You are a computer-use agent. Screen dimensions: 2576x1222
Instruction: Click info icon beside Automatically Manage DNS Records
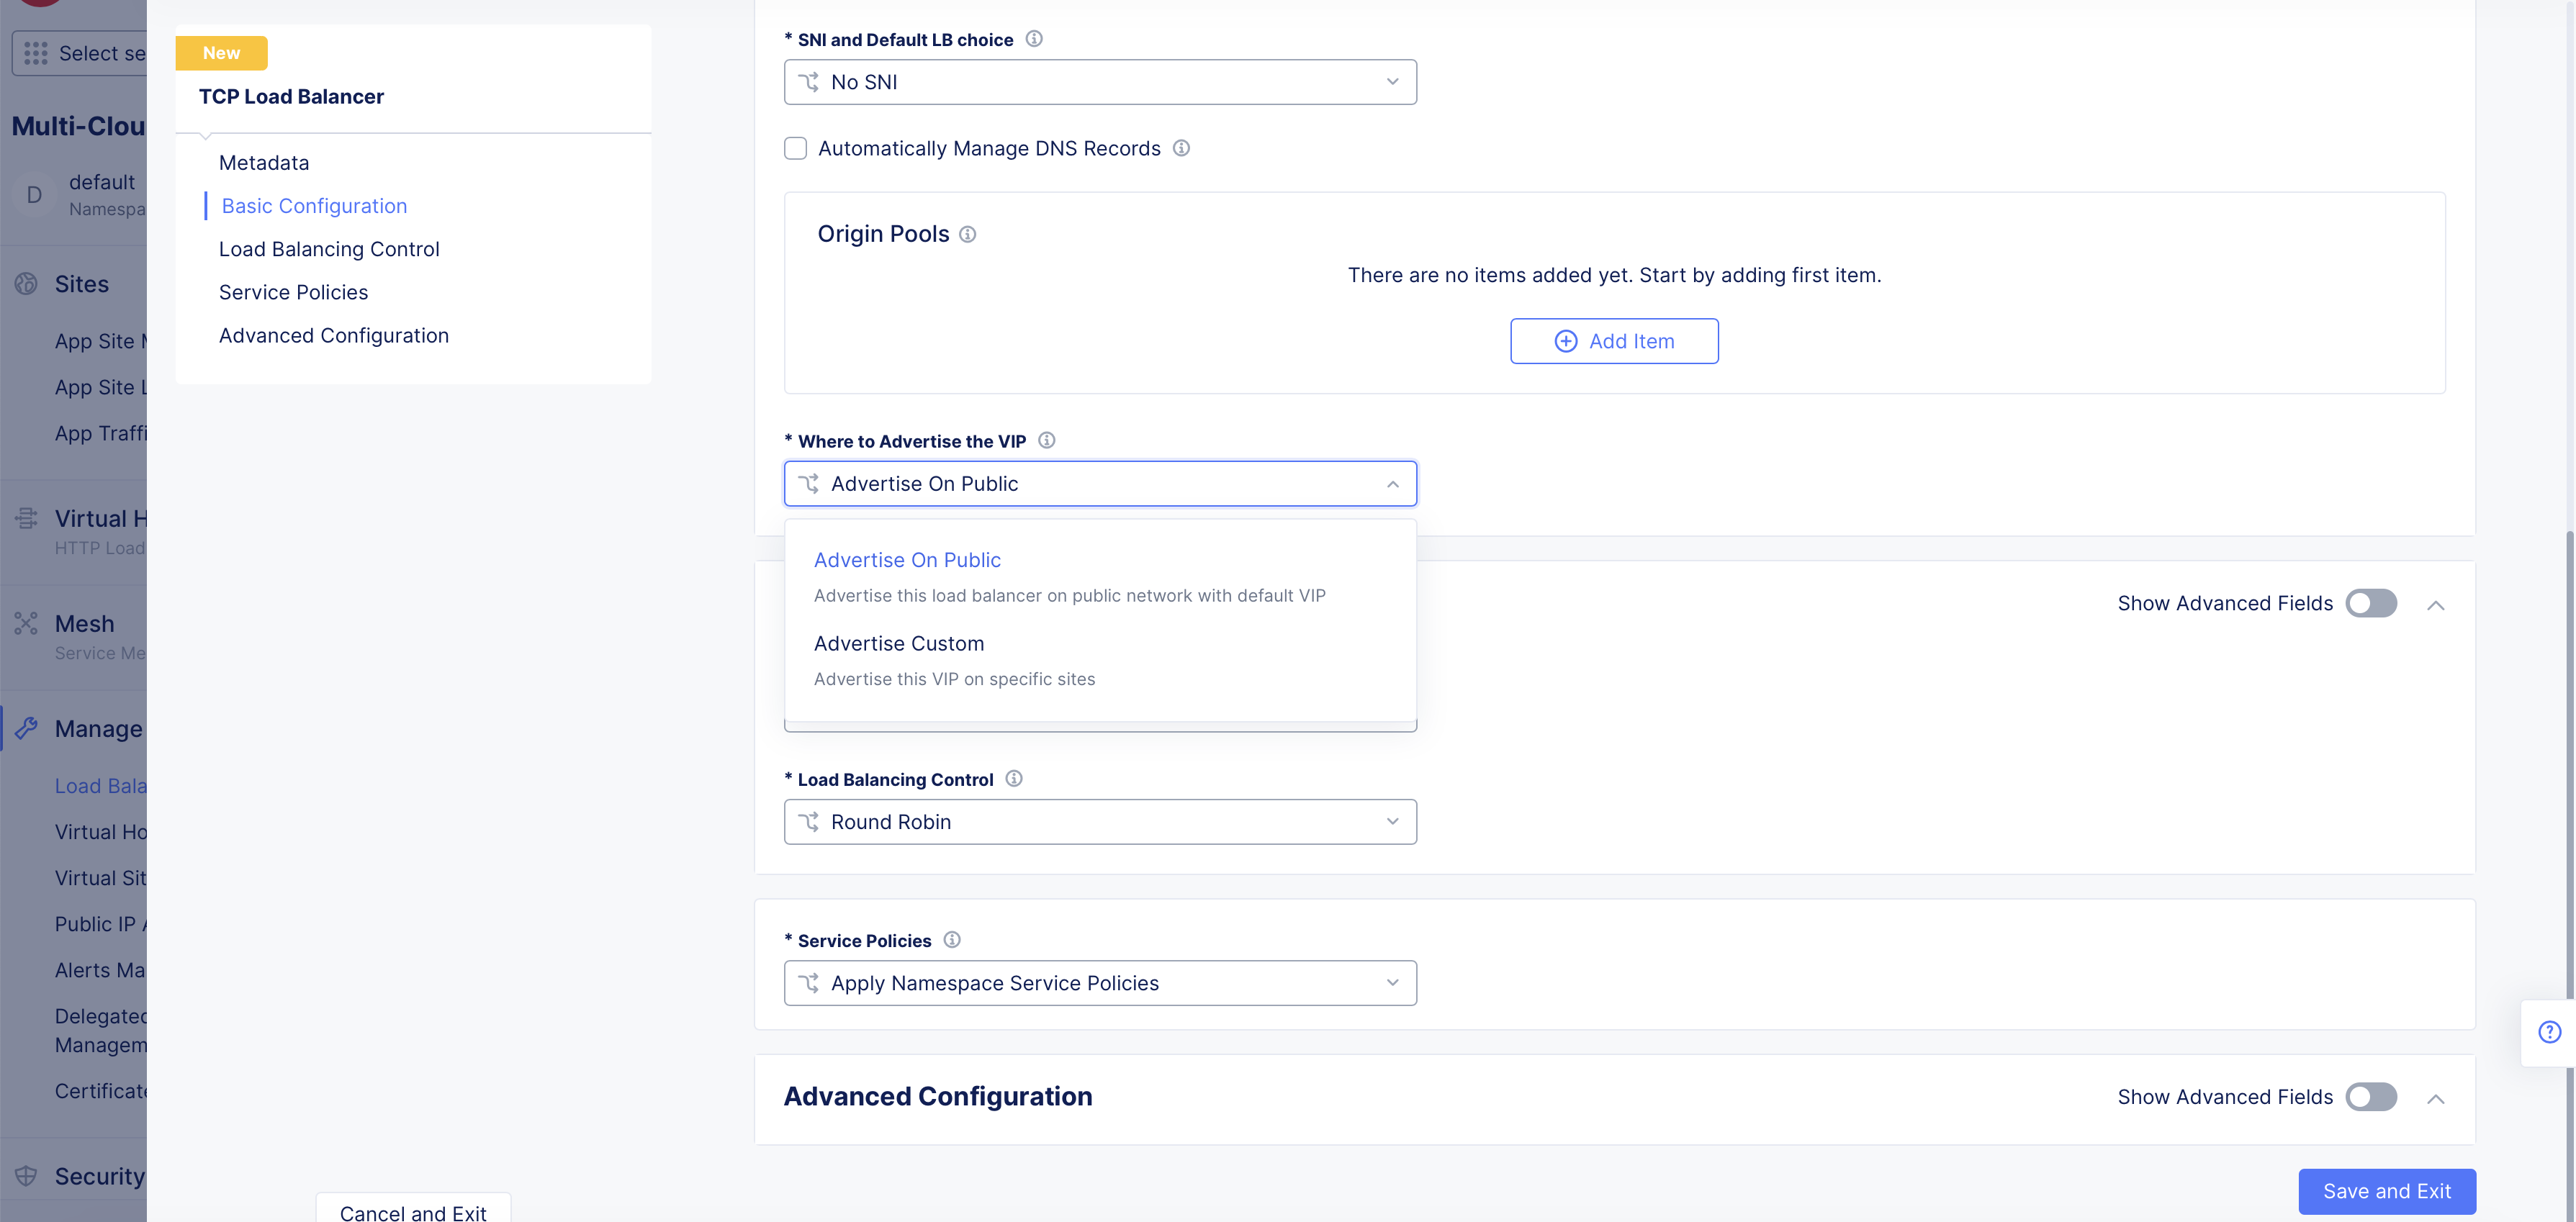click(x=1181, y=148)
